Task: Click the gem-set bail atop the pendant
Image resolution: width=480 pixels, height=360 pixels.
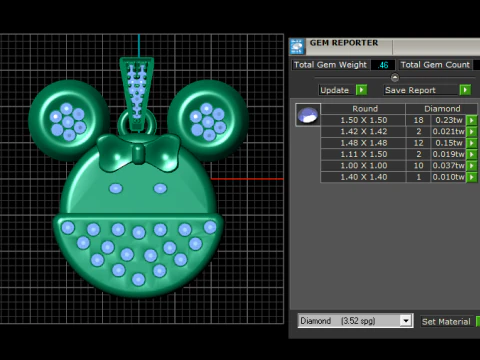Action: tap(137, 93)
